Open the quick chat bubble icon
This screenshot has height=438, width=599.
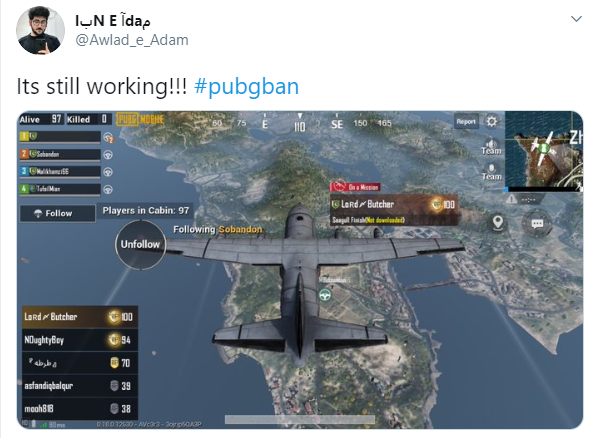pos(537,223)
